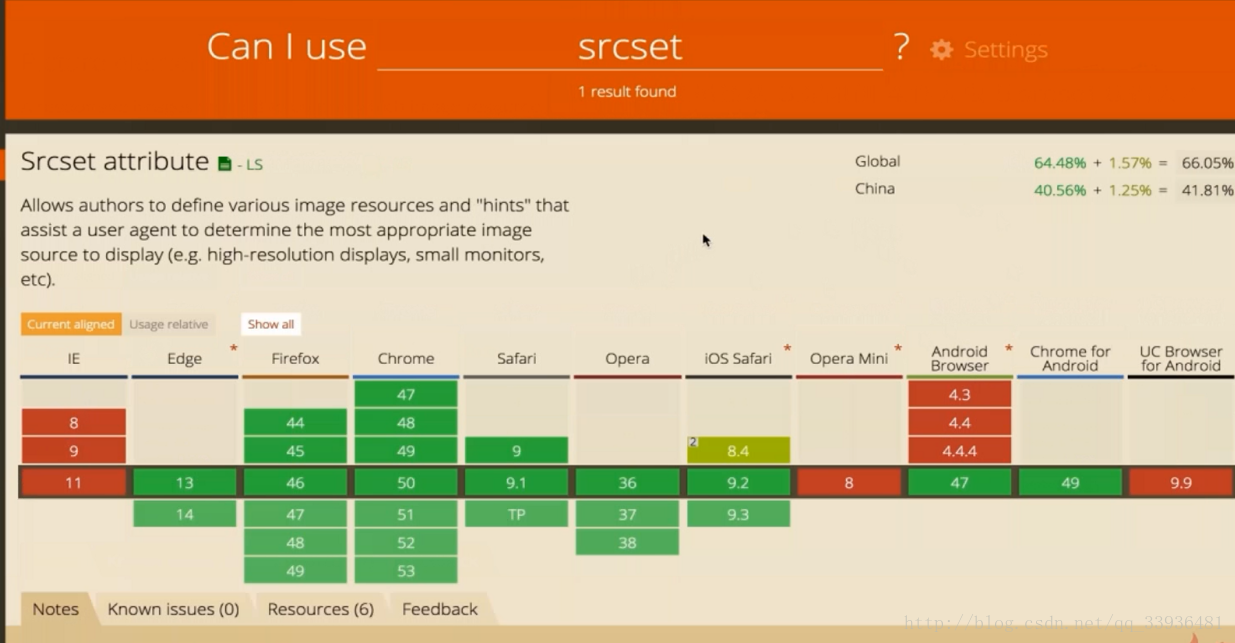Click the question mark after search field
Image resolution: width=1235 pixels, height=643 pixels.
901,46
